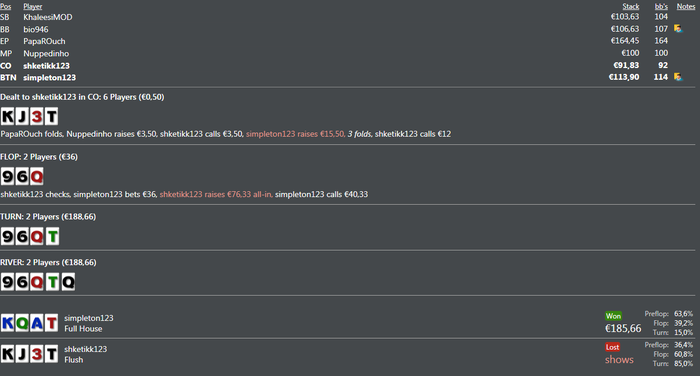Image resolution: width=700 pixels, height=376 pixels.
Task: Click the shows label for shketikk123
Action: [619, 359]
